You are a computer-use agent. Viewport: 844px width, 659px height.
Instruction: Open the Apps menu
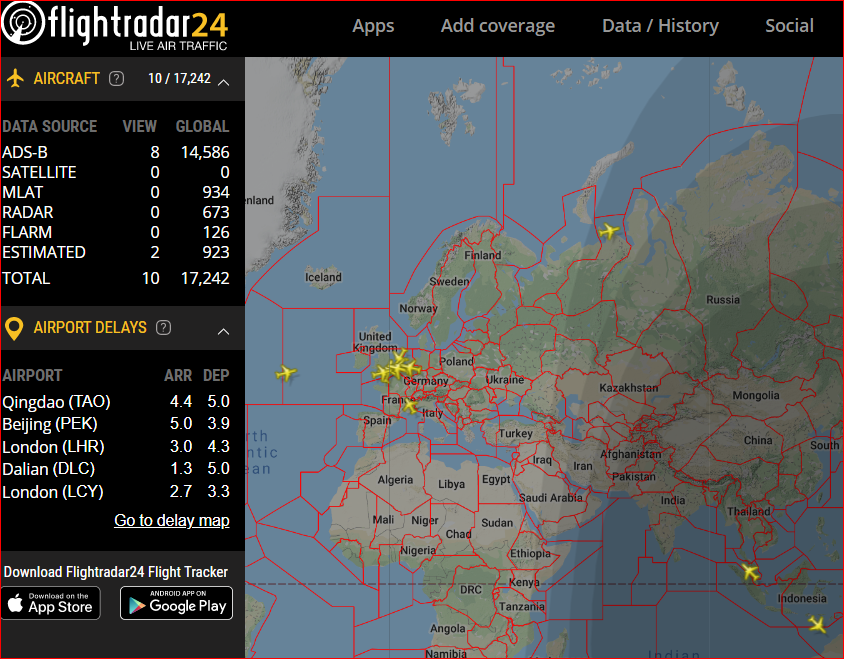[x=373, y=26]
